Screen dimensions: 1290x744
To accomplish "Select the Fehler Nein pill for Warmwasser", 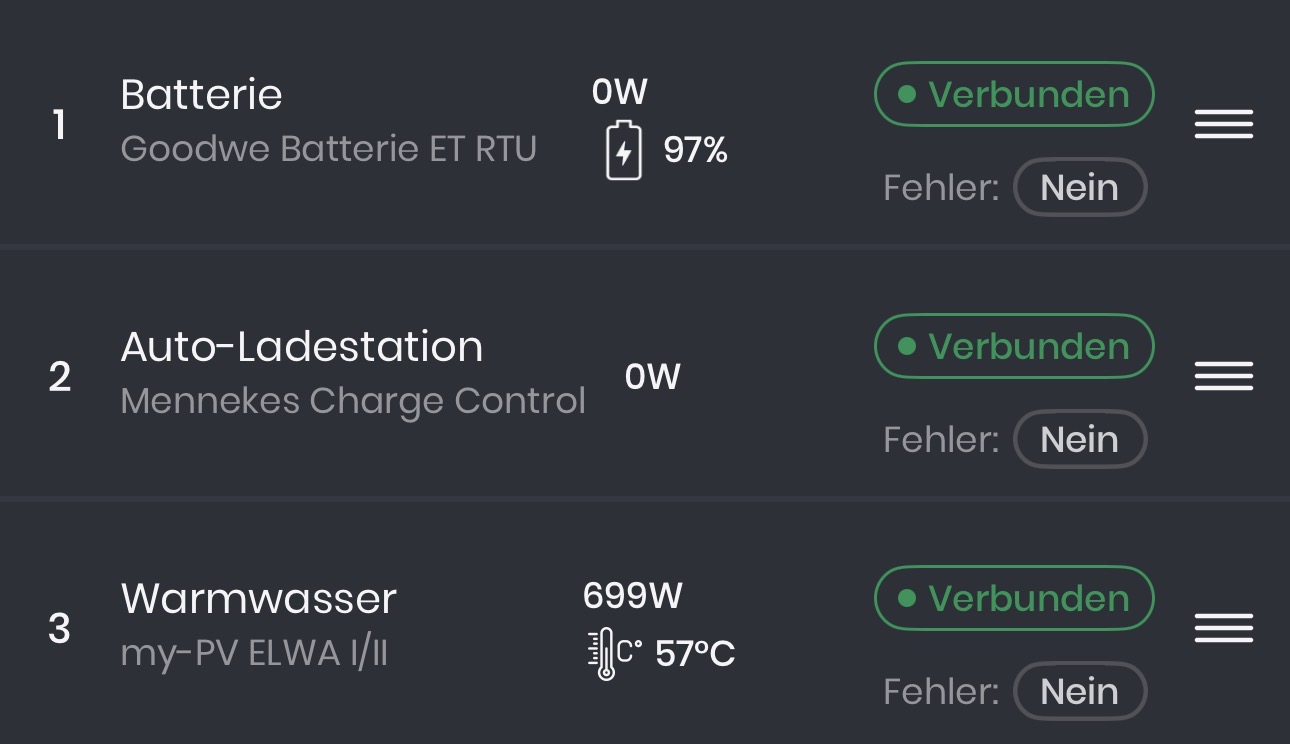I will pos(1080,691).
